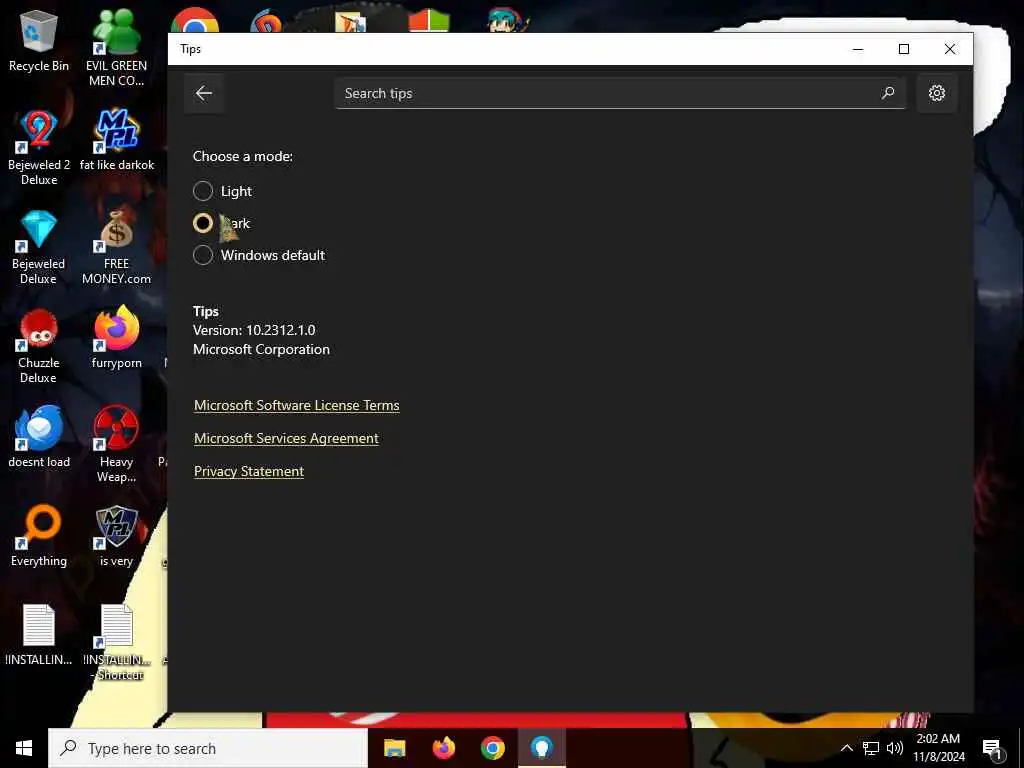Open Microsoft Services Agreement link
The width and height of the screenshot is (1024, 768).
click(x=286, y=439)
